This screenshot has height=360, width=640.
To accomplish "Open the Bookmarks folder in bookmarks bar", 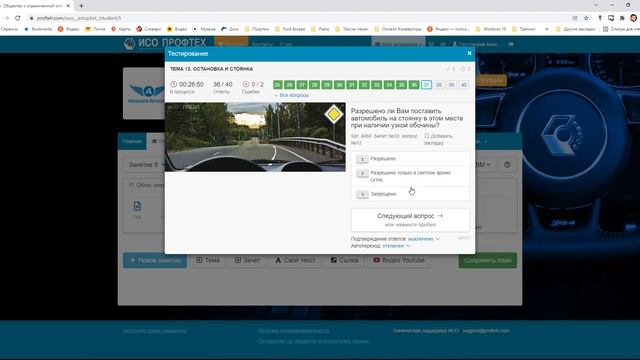I will (x=38, y=29).
